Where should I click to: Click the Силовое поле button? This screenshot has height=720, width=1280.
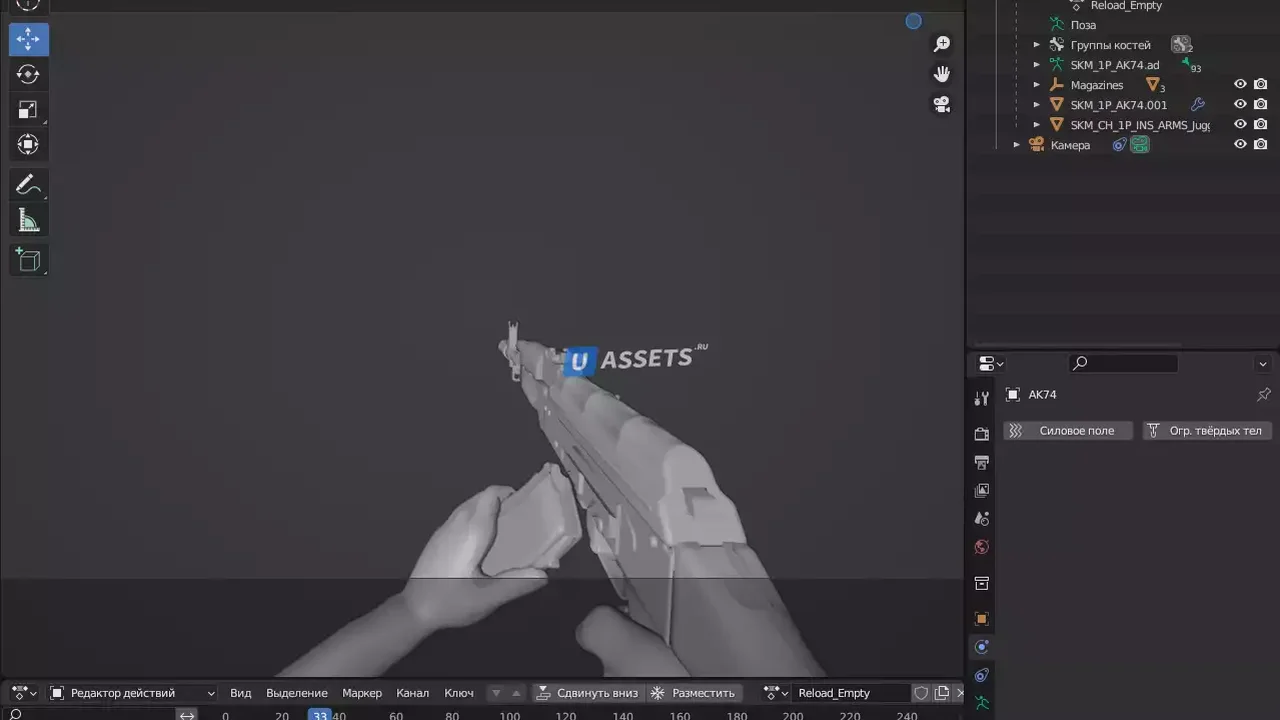coord(1067,430)
